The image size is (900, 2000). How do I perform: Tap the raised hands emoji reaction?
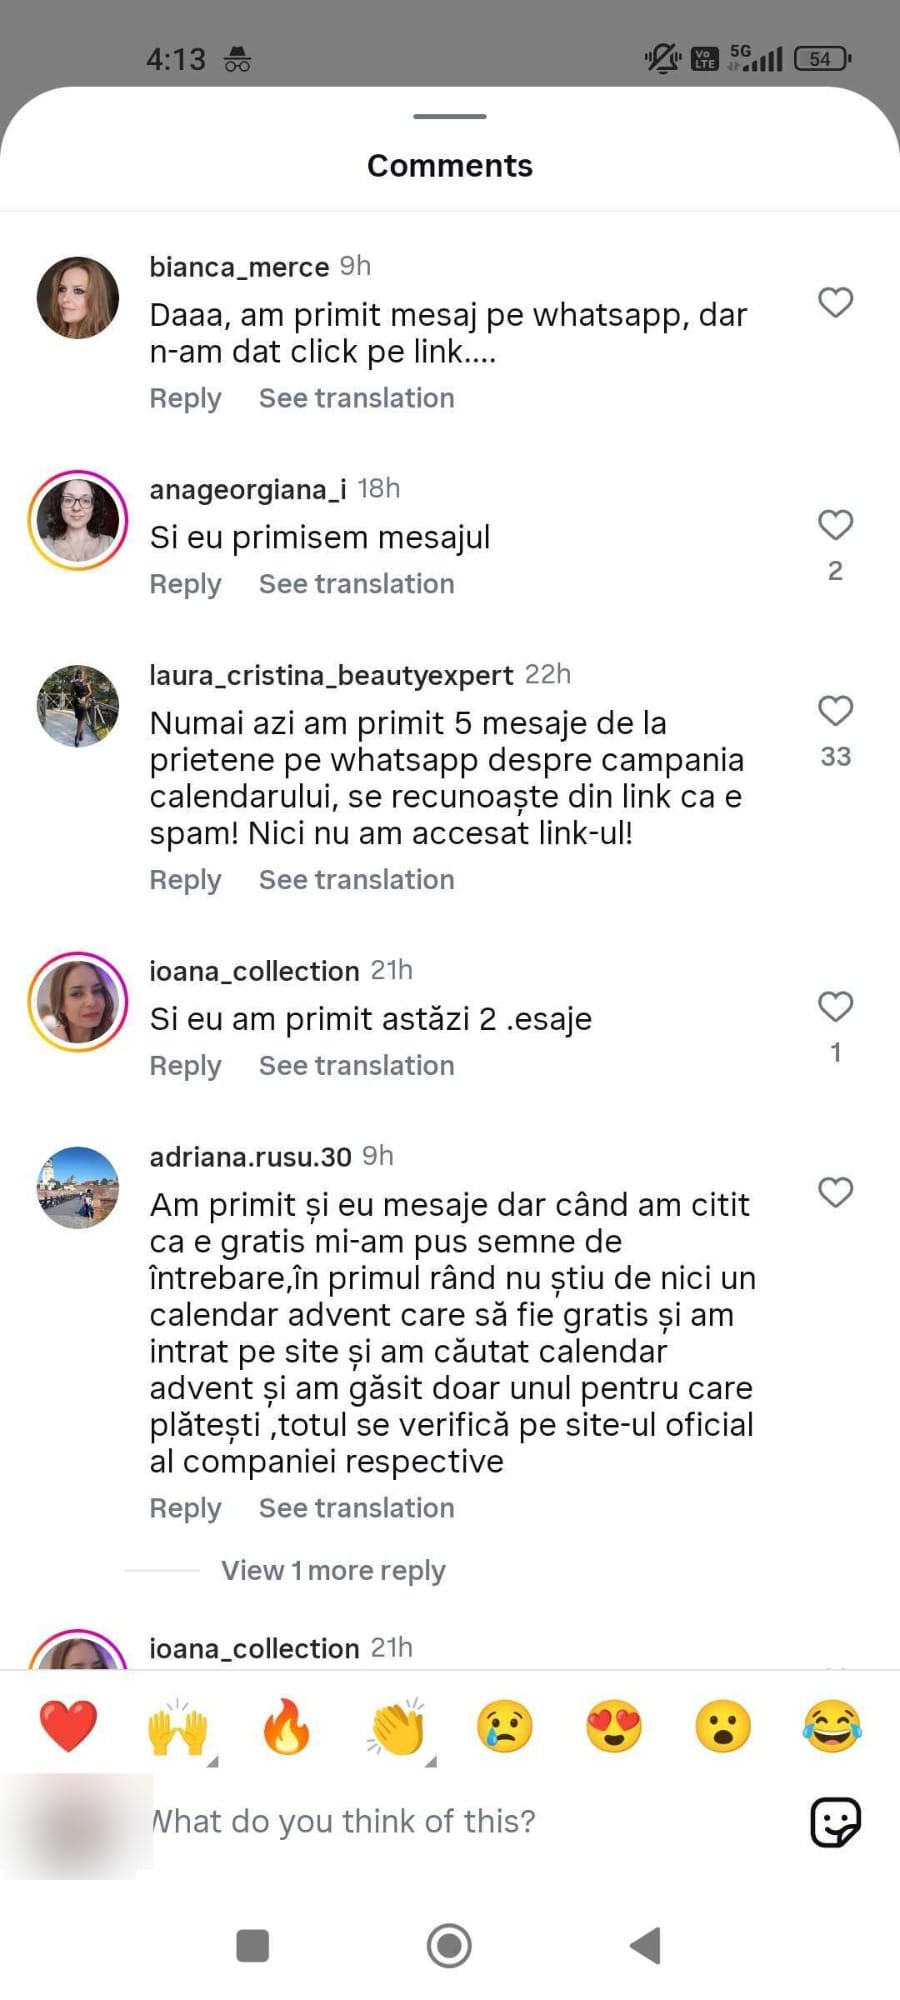coord(178,1727)
